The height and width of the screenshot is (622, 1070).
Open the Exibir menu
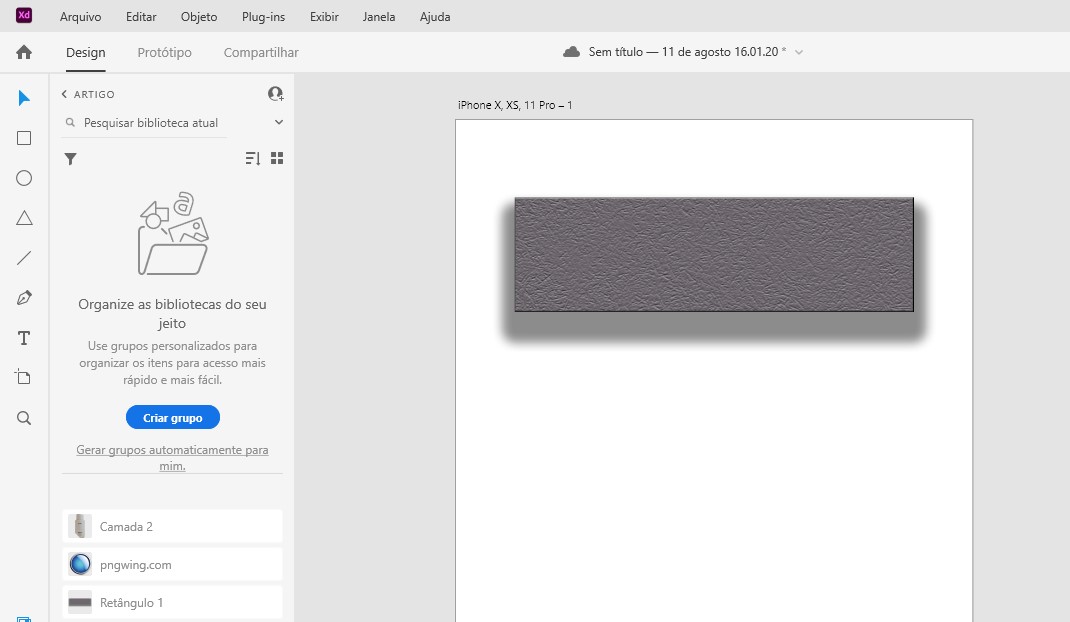coord(324,16)
